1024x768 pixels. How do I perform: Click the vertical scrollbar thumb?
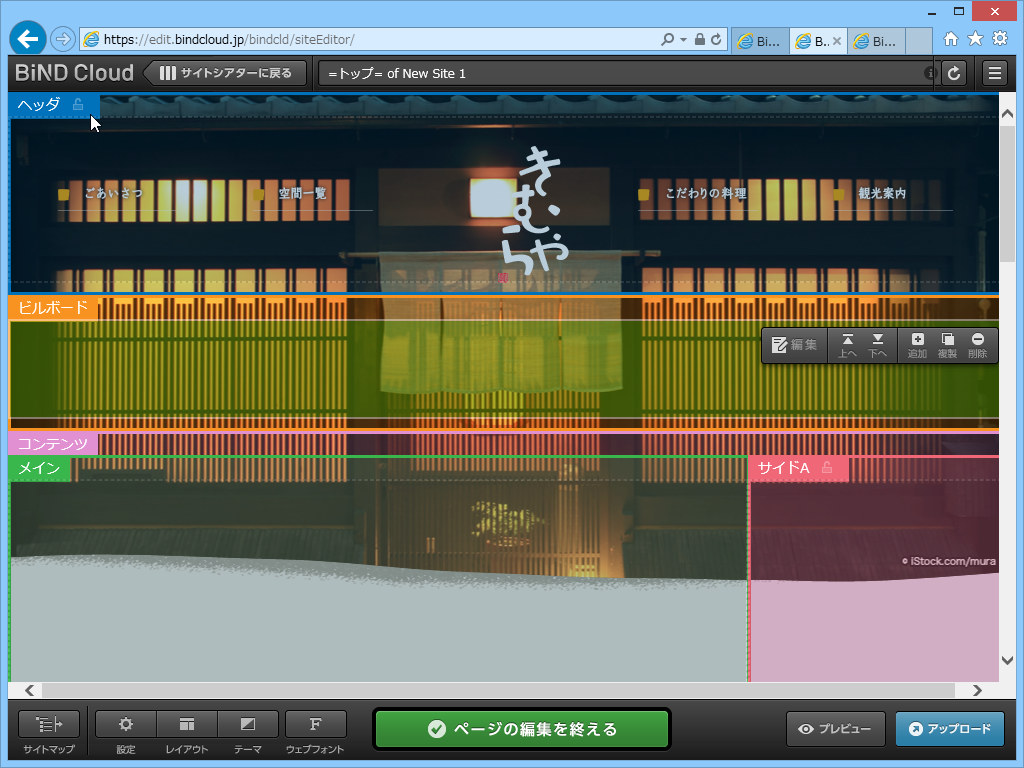(x=1008, y=194)
